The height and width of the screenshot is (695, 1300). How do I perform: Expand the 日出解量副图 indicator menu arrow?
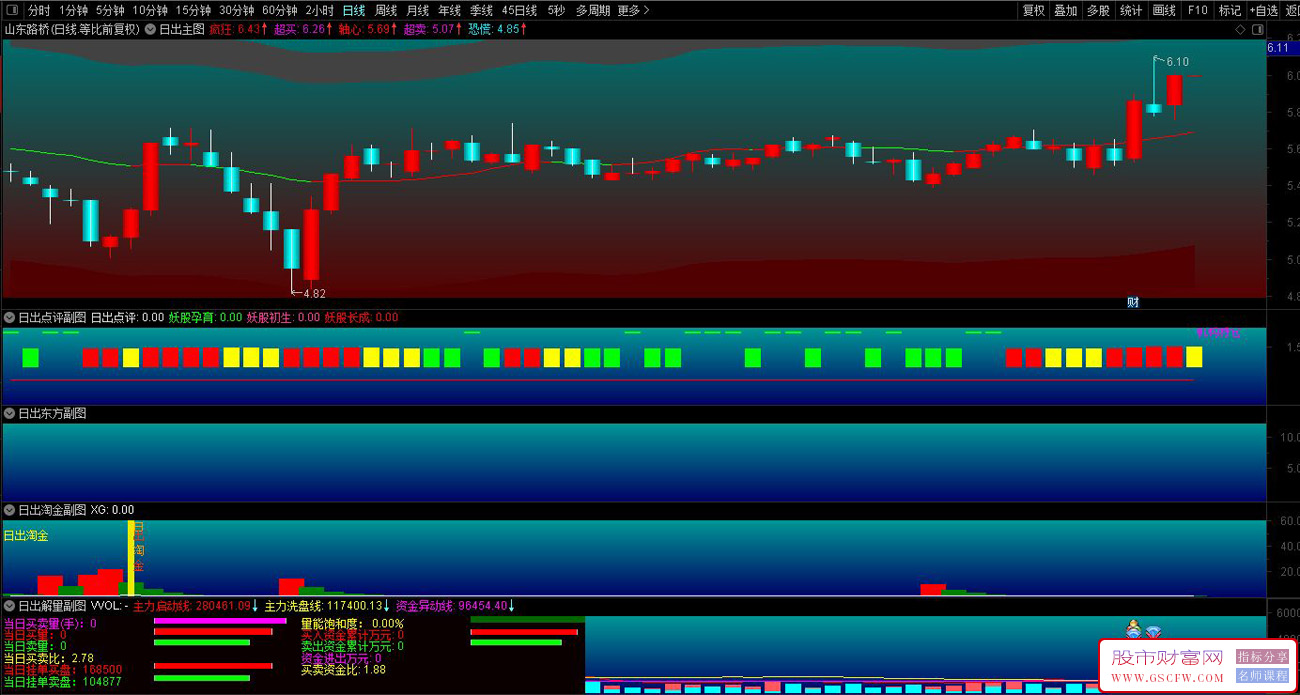click(x=10, y=606)
